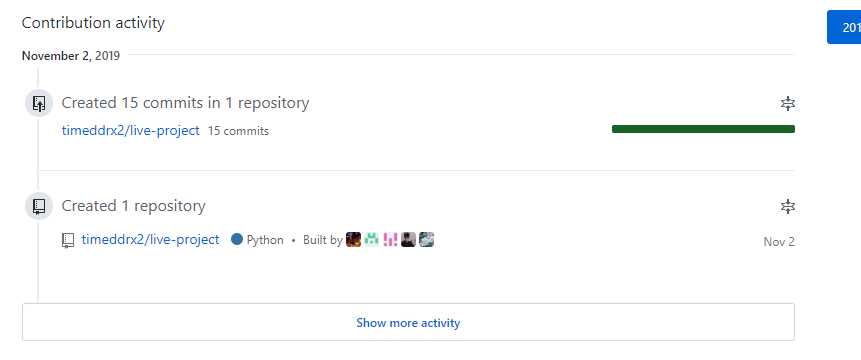The width and height of the screenshot is (861, 360).
Task: Click the push commits icon on the timeline
Action: point(38,103)
